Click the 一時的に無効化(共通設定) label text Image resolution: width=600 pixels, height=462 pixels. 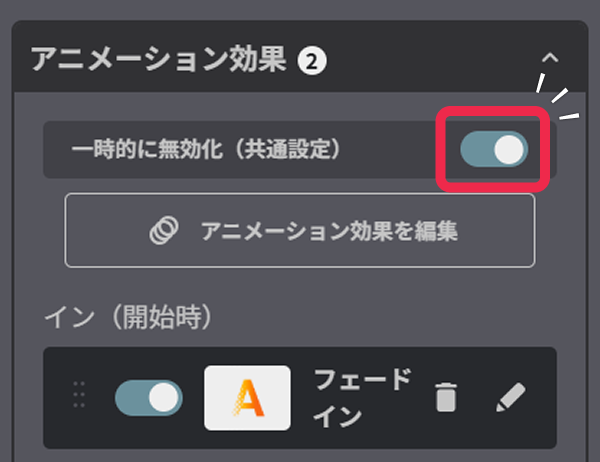(205, 149)
